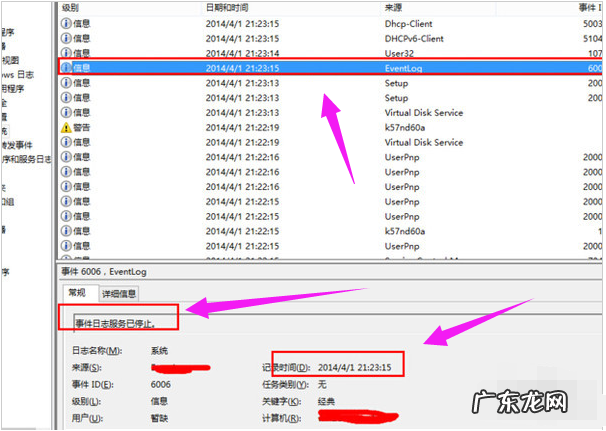Click the 关键字 value 经典
Viewport: 606px width, 431px height.
pos(326,401)
